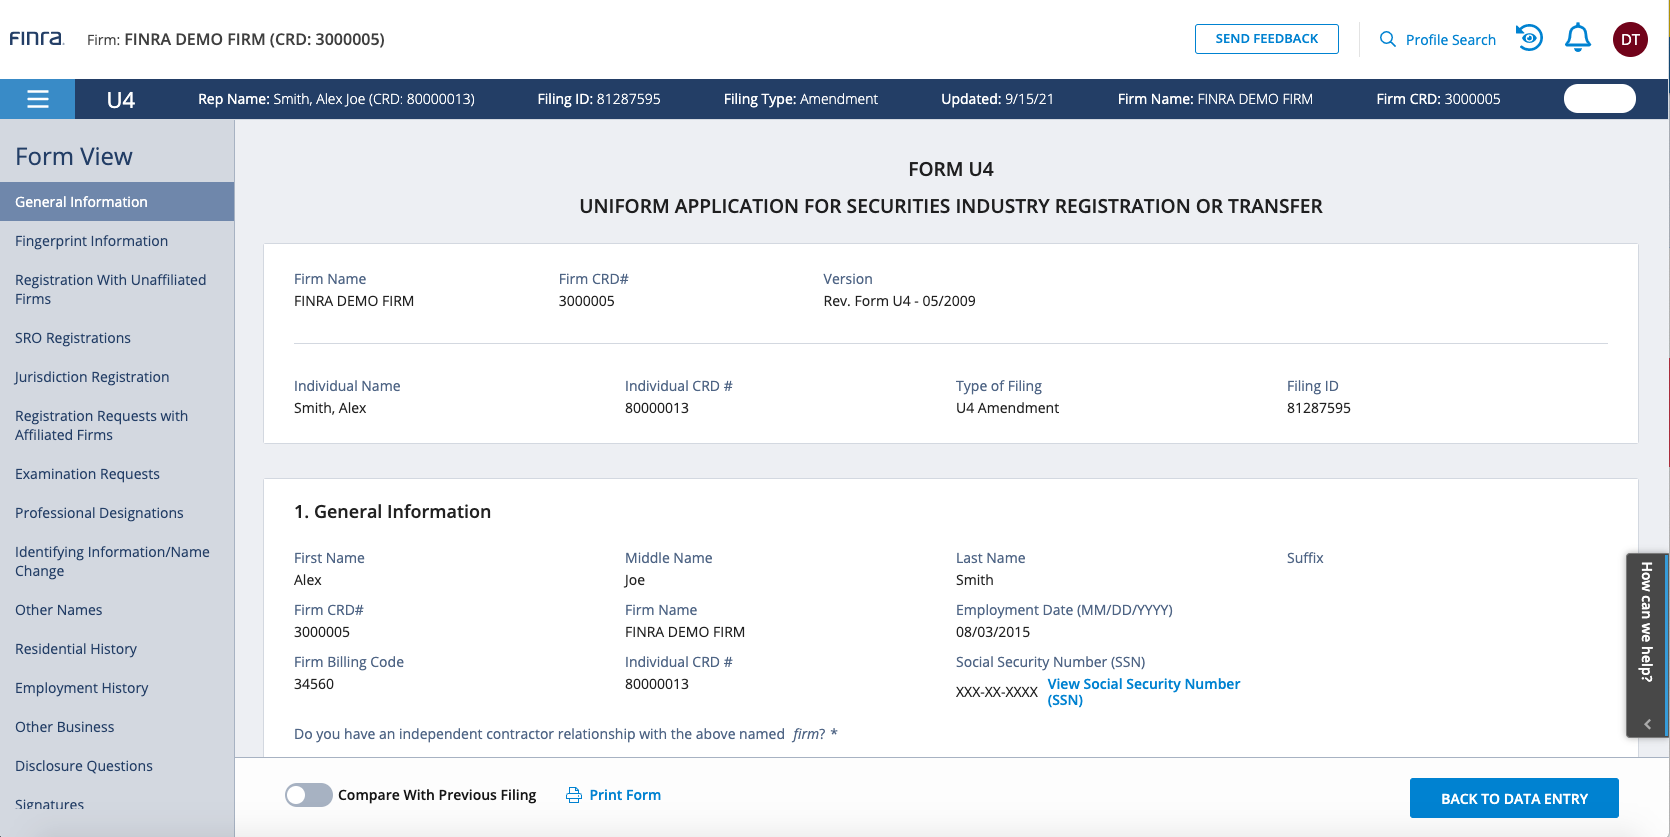
Task: Click Back to Data Entry button
Action: point(1513,798)
